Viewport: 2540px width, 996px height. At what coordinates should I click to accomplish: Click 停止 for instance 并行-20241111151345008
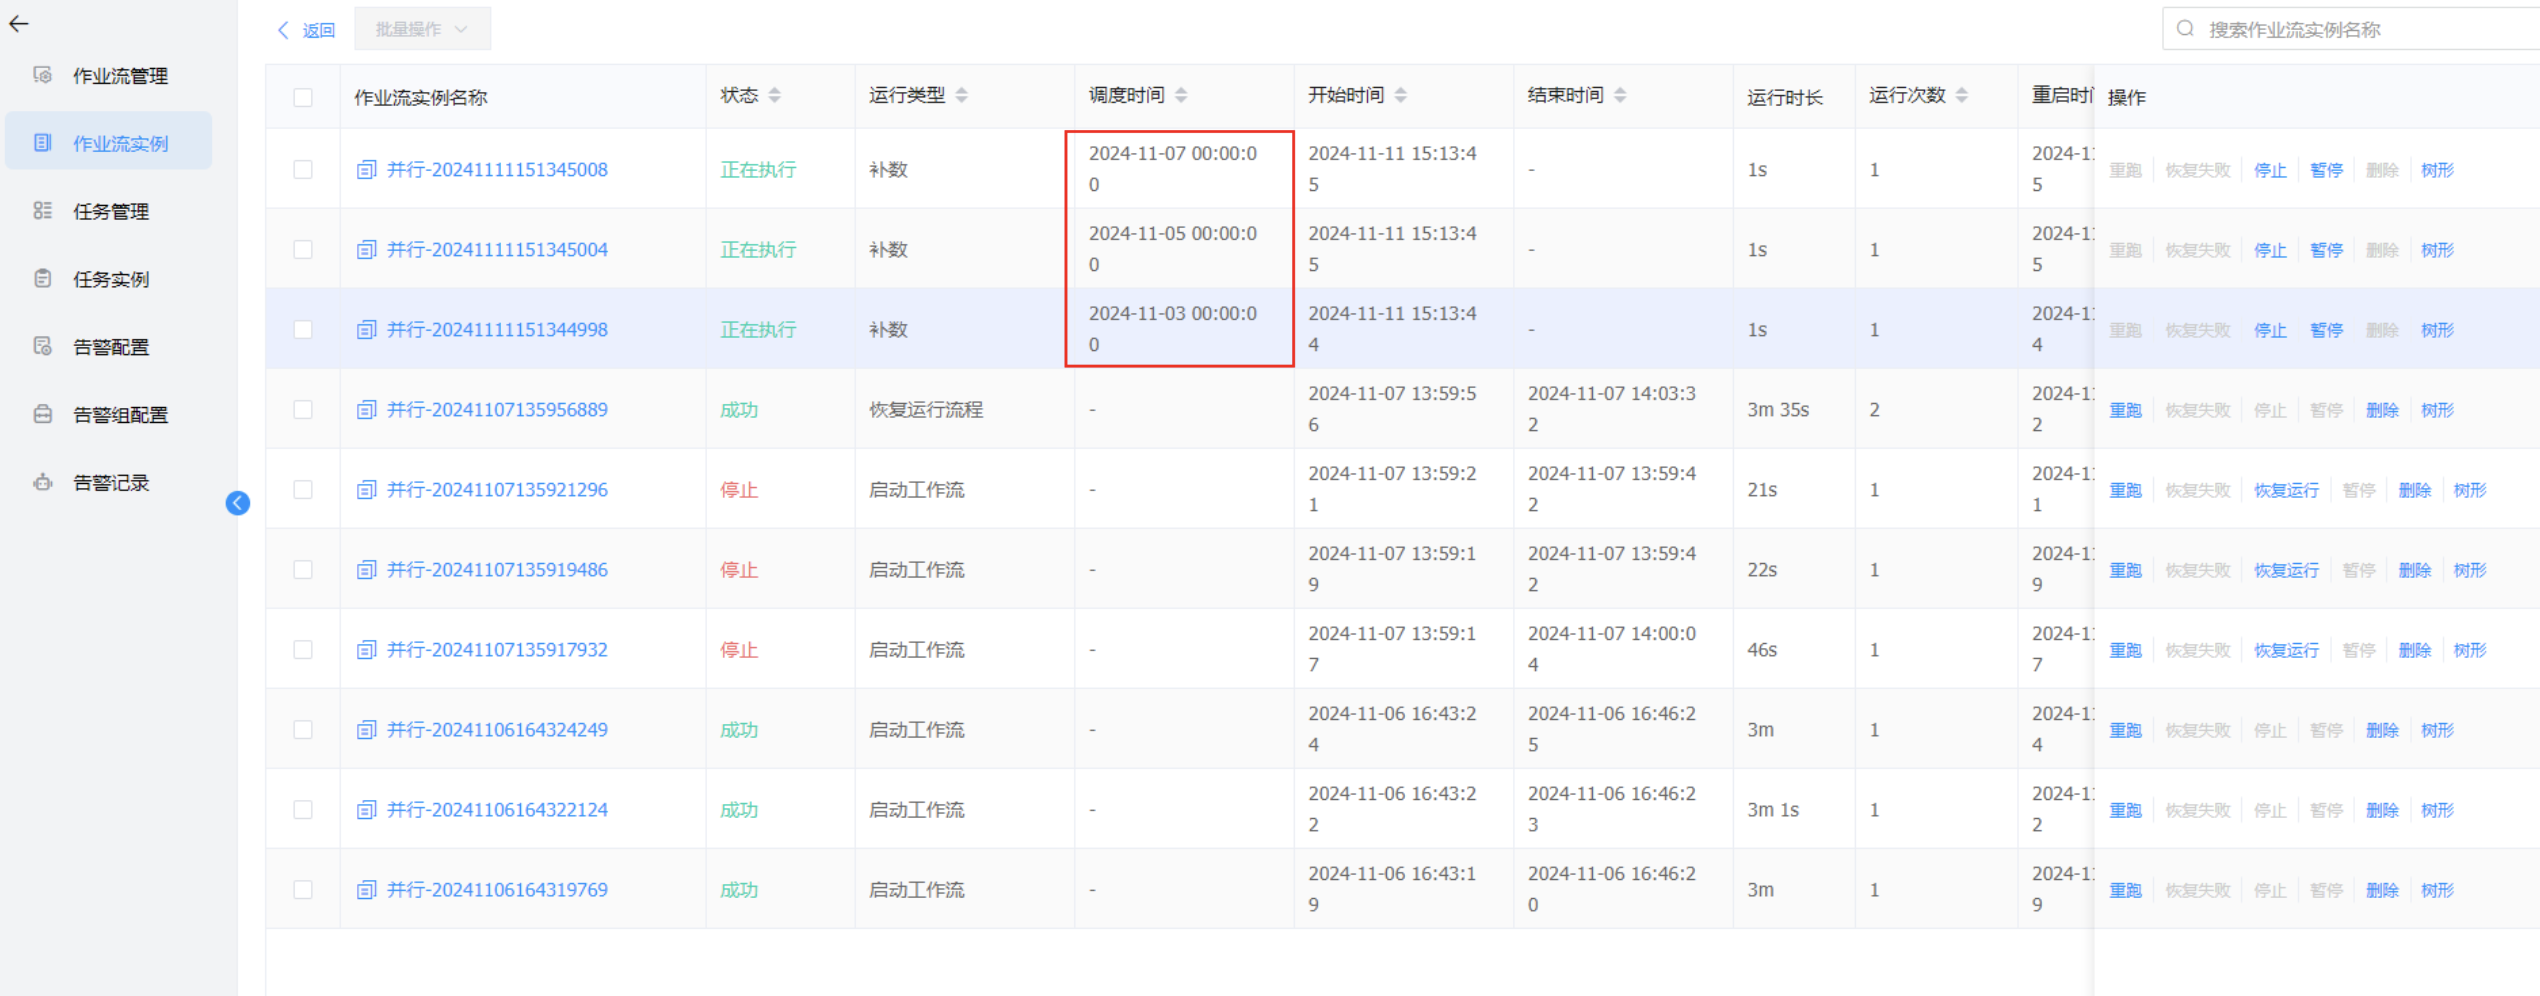(2270, 170)
